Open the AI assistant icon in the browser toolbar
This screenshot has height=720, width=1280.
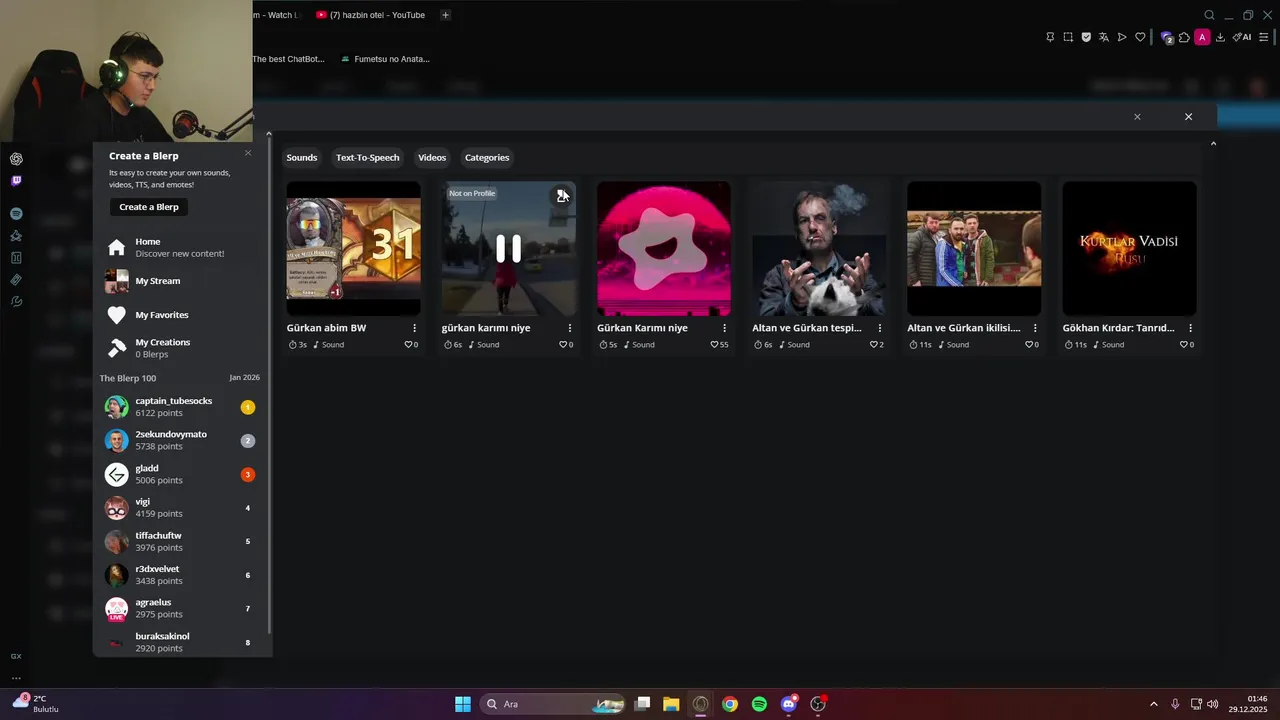coord(1242,37)
